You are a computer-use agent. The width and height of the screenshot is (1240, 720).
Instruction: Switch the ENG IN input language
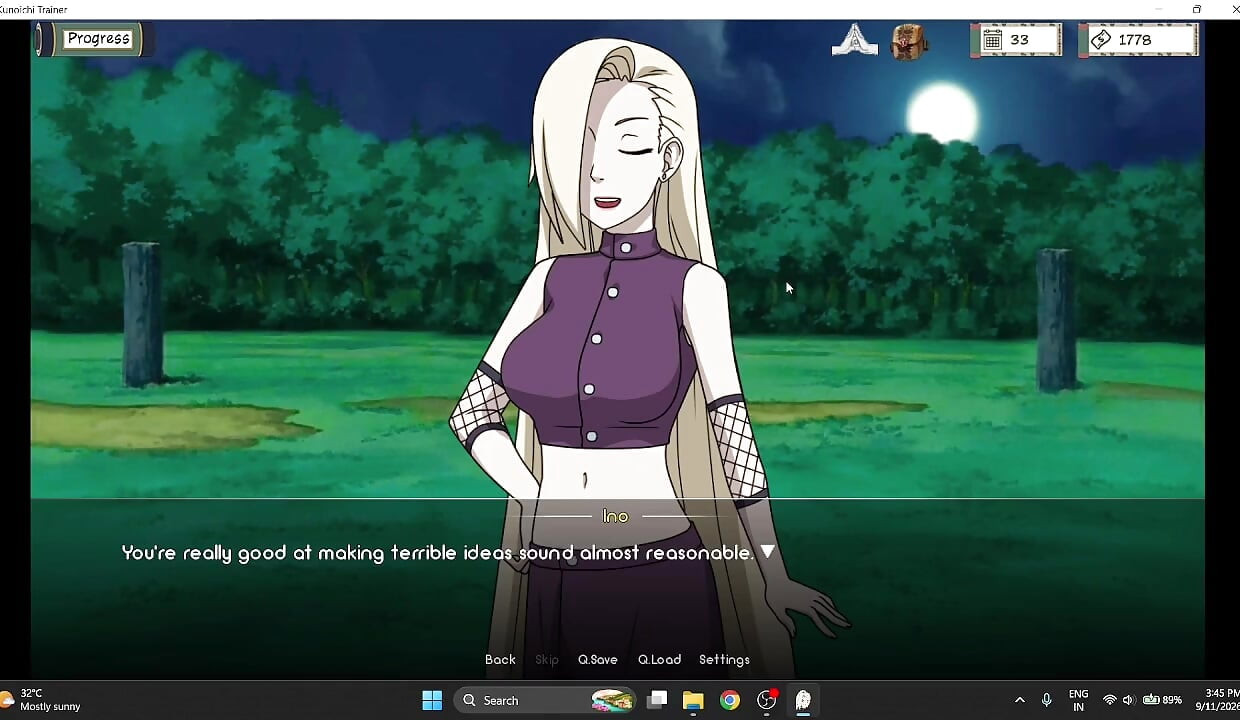click(1078, 700)
